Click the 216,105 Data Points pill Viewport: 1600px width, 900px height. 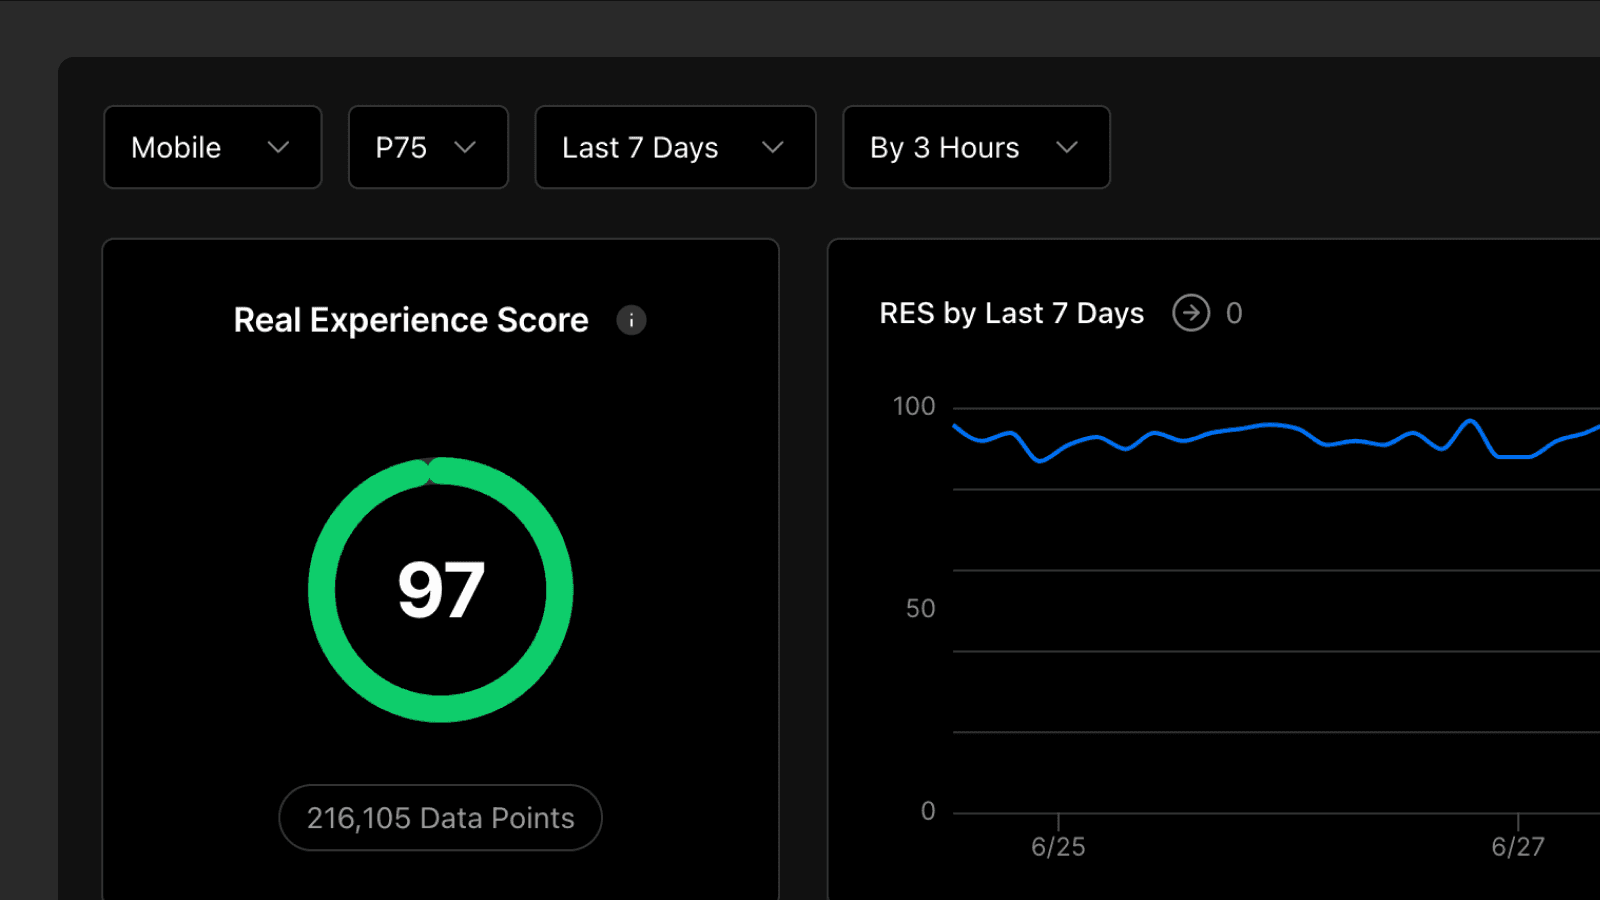(x=440, y=818)
